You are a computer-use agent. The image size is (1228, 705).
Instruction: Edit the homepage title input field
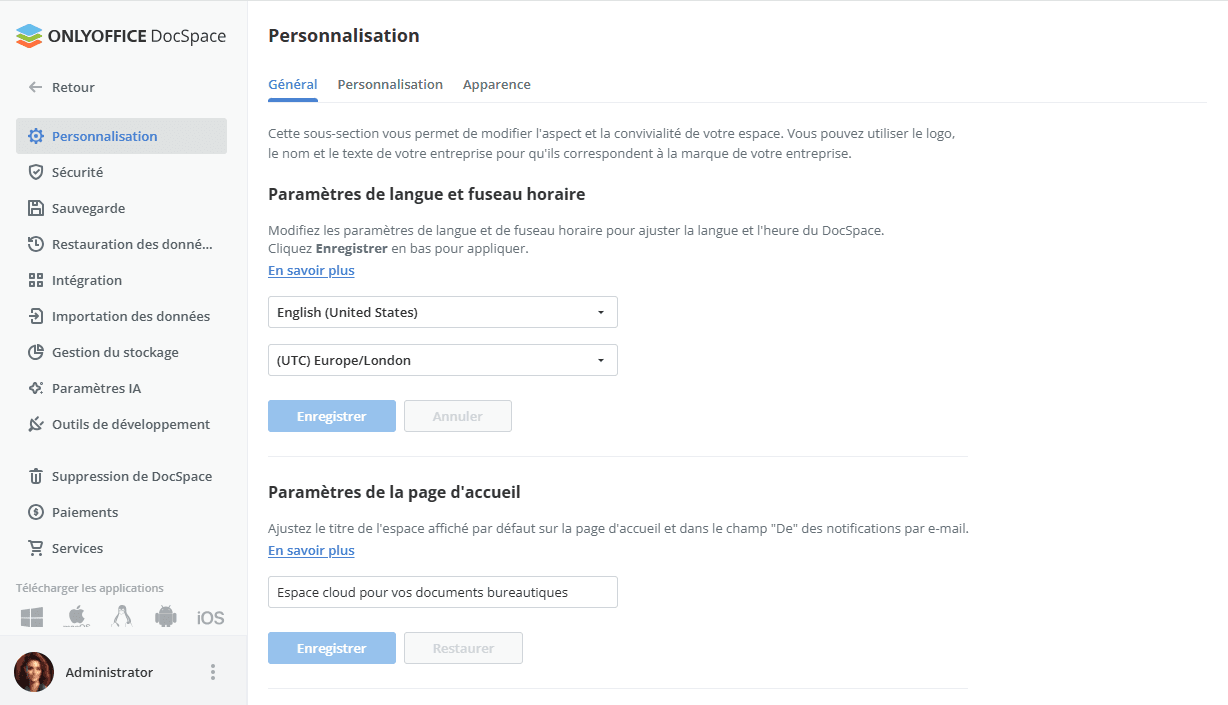[x=442, y=591]
